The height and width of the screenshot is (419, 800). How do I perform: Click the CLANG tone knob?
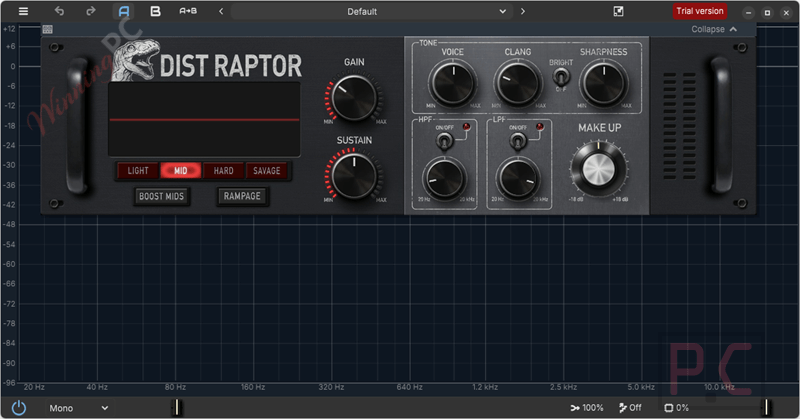point(518,83)
